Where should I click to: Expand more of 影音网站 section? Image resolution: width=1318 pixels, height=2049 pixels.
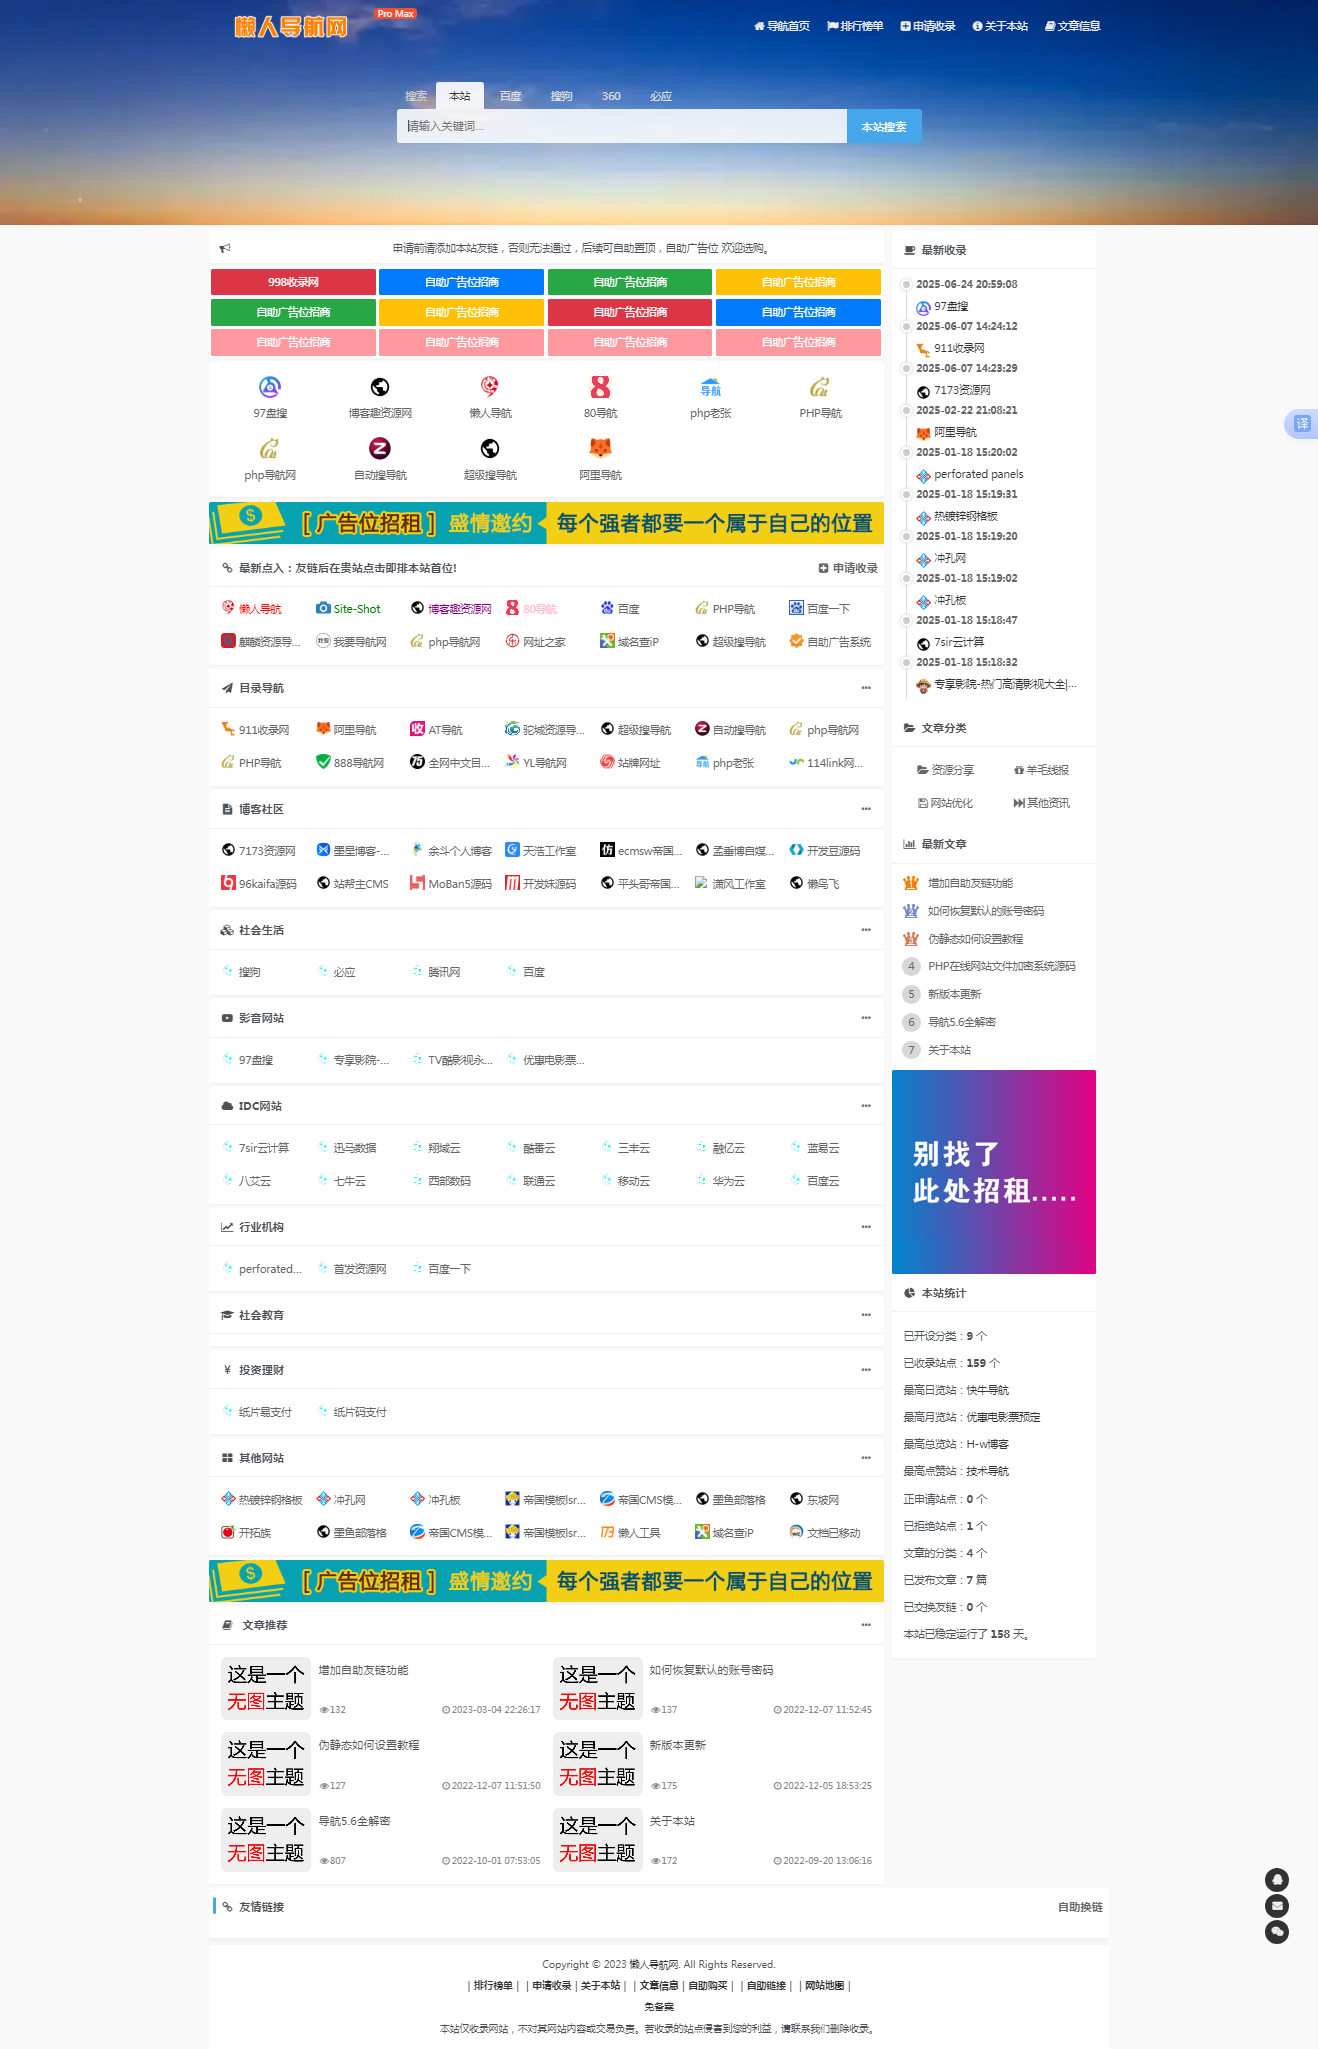coord(866,1018)
